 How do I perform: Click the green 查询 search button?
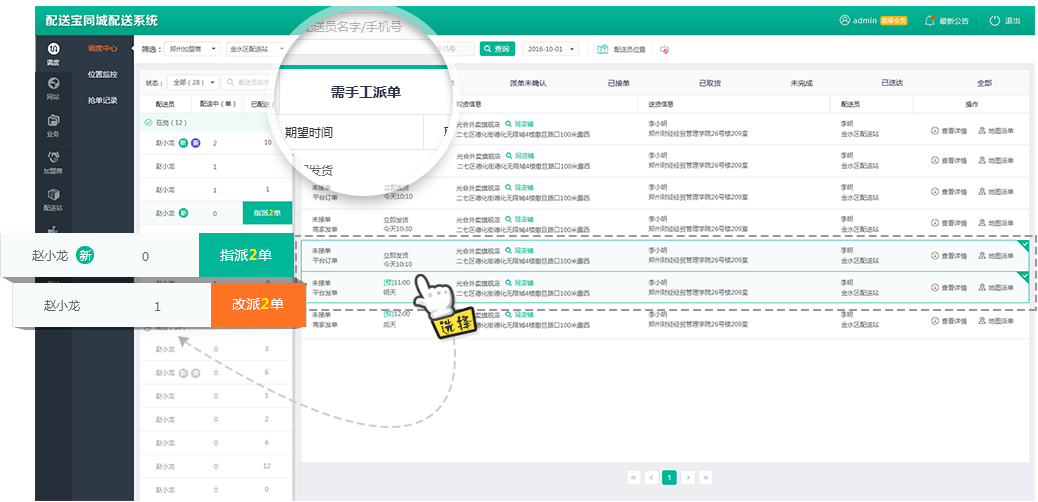point(497,48)
